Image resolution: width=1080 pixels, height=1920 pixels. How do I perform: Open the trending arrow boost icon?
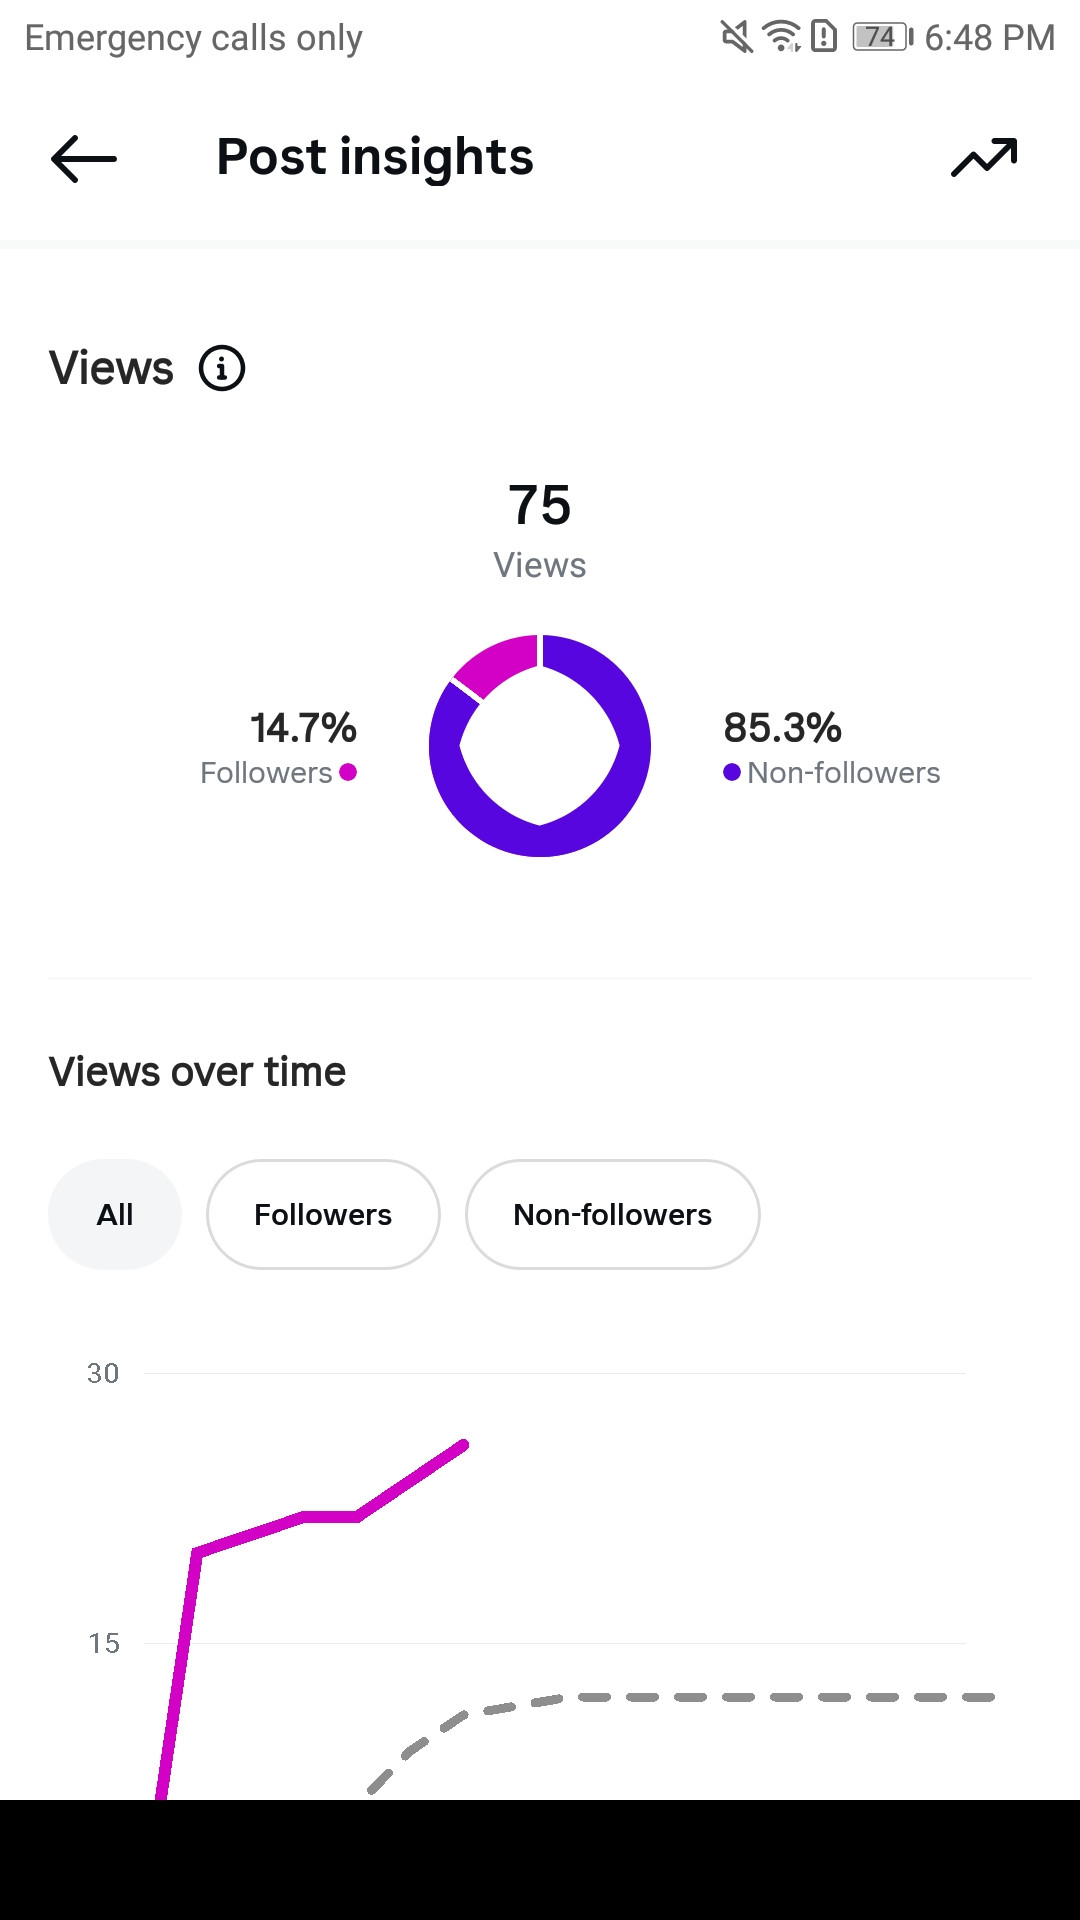click(984, 157)
